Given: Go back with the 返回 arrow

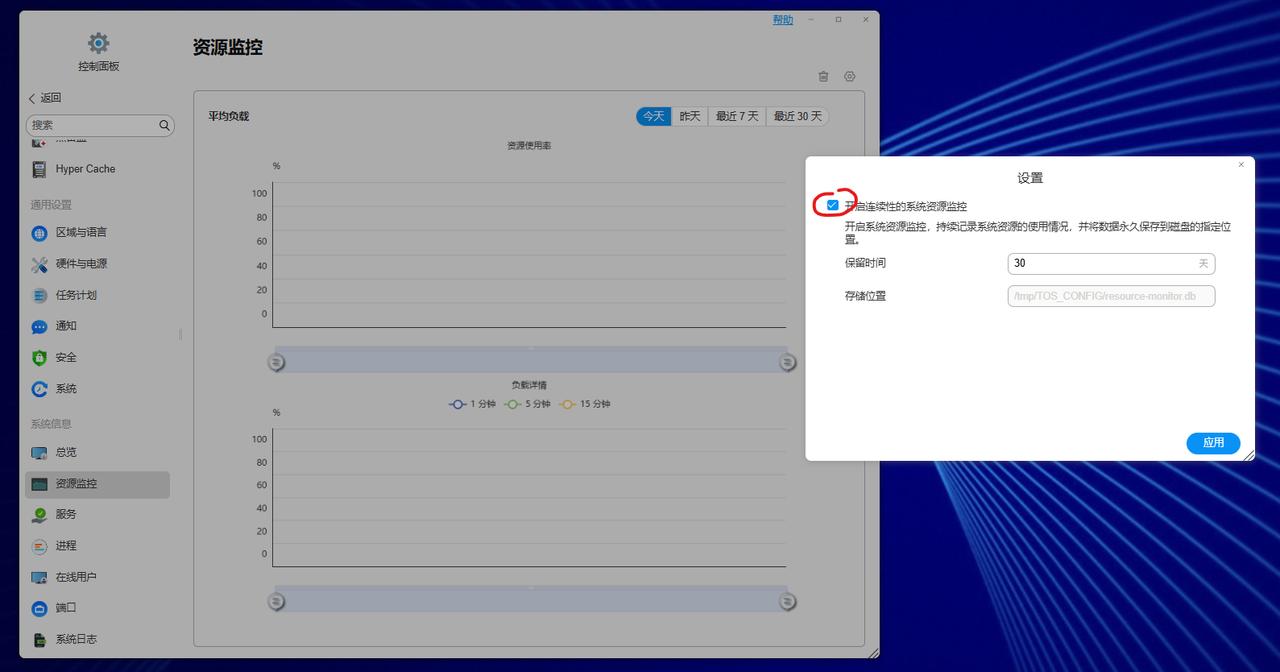Looking at the screenshot, I should 45,98.
